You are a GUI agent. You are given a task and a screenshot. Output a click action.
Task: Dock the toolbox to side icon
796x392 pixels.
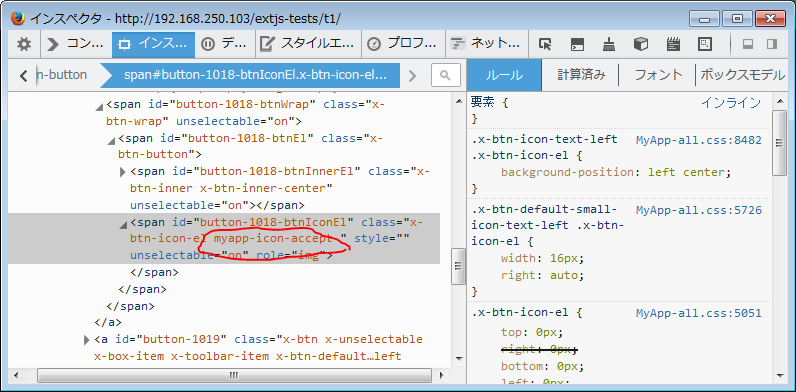(772, 45)
